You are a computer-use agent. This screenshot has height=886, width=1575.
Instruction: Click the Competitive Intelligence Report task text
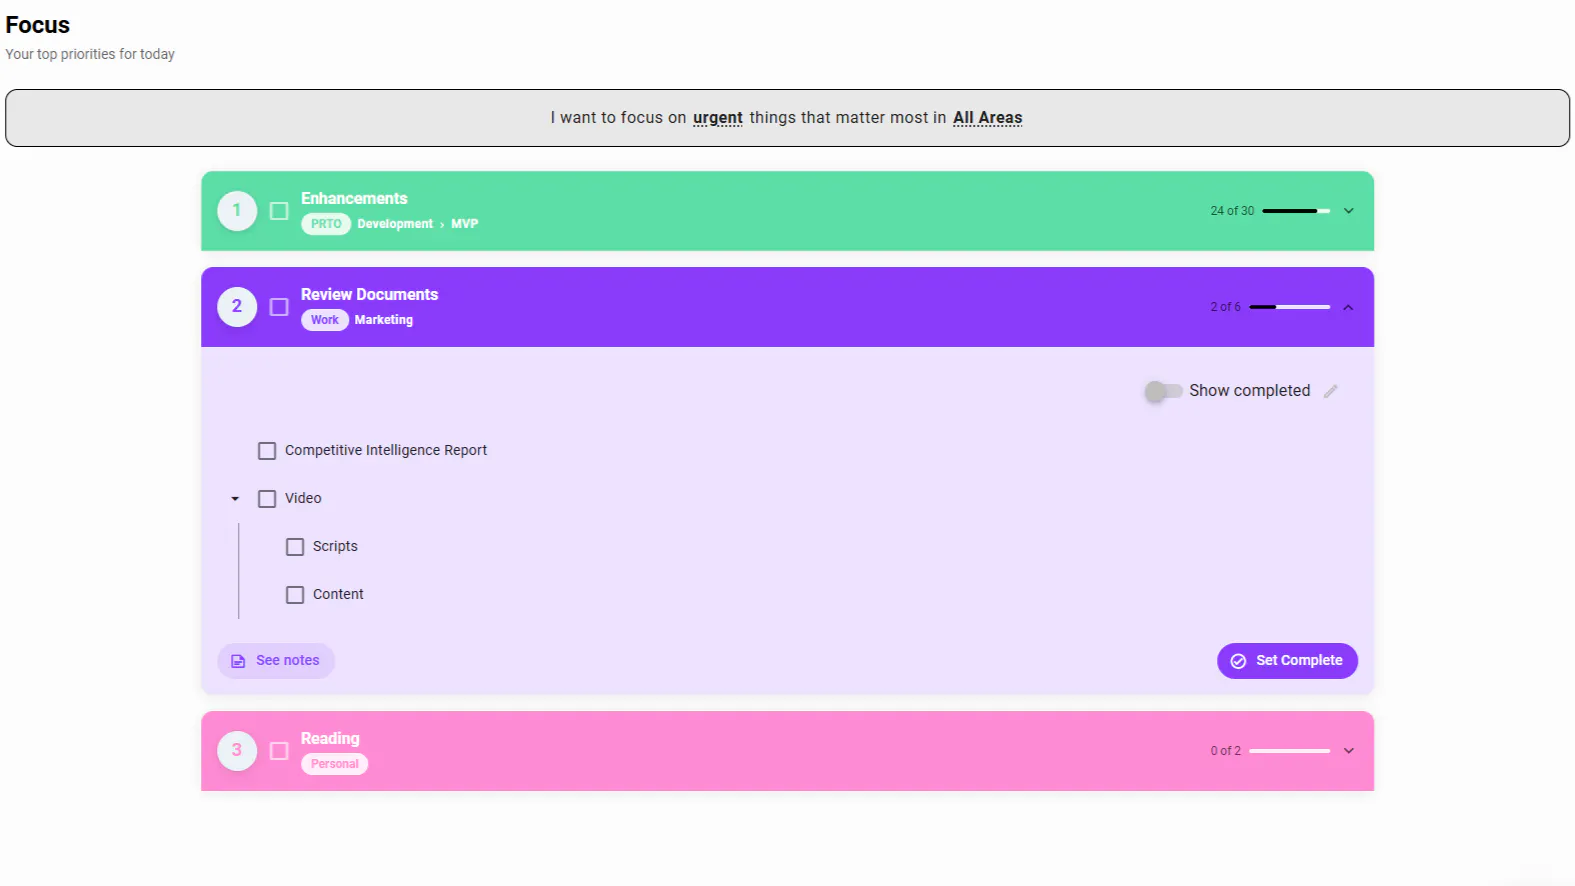click(386, 451)
